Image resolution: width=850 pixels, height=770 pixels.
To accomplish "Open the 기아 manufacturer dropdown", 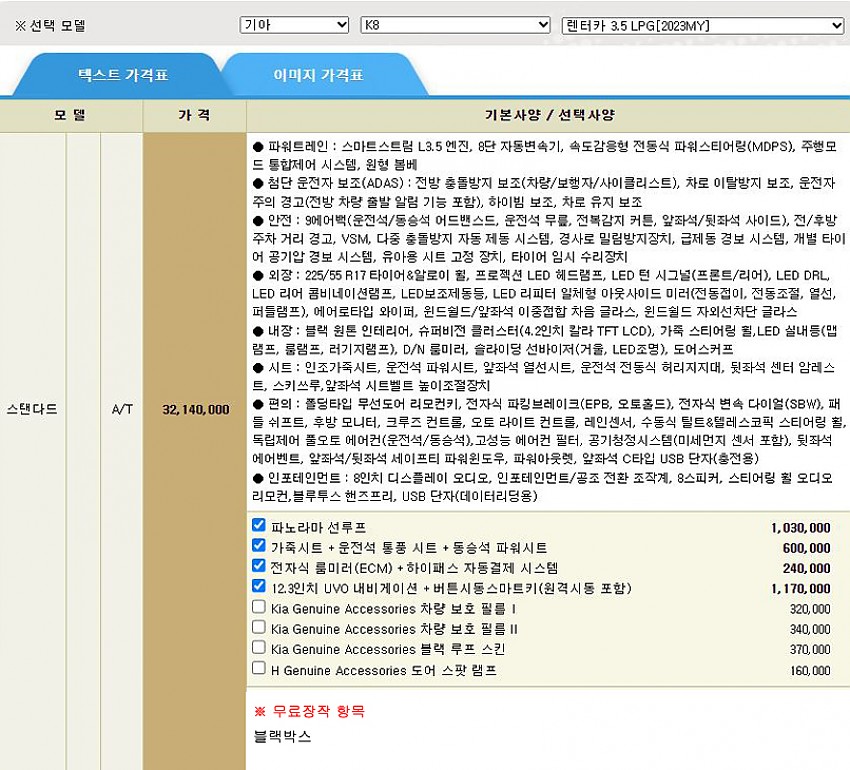I will (294, 25).
